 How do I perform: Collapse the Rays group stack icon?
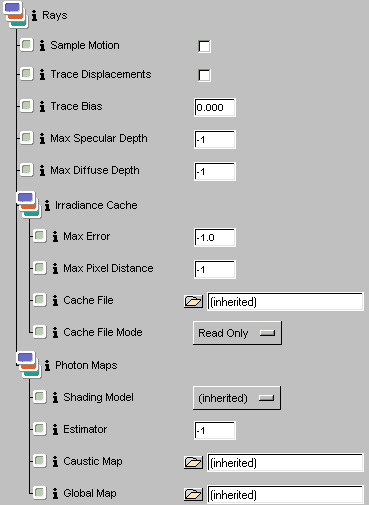(15, 14)
